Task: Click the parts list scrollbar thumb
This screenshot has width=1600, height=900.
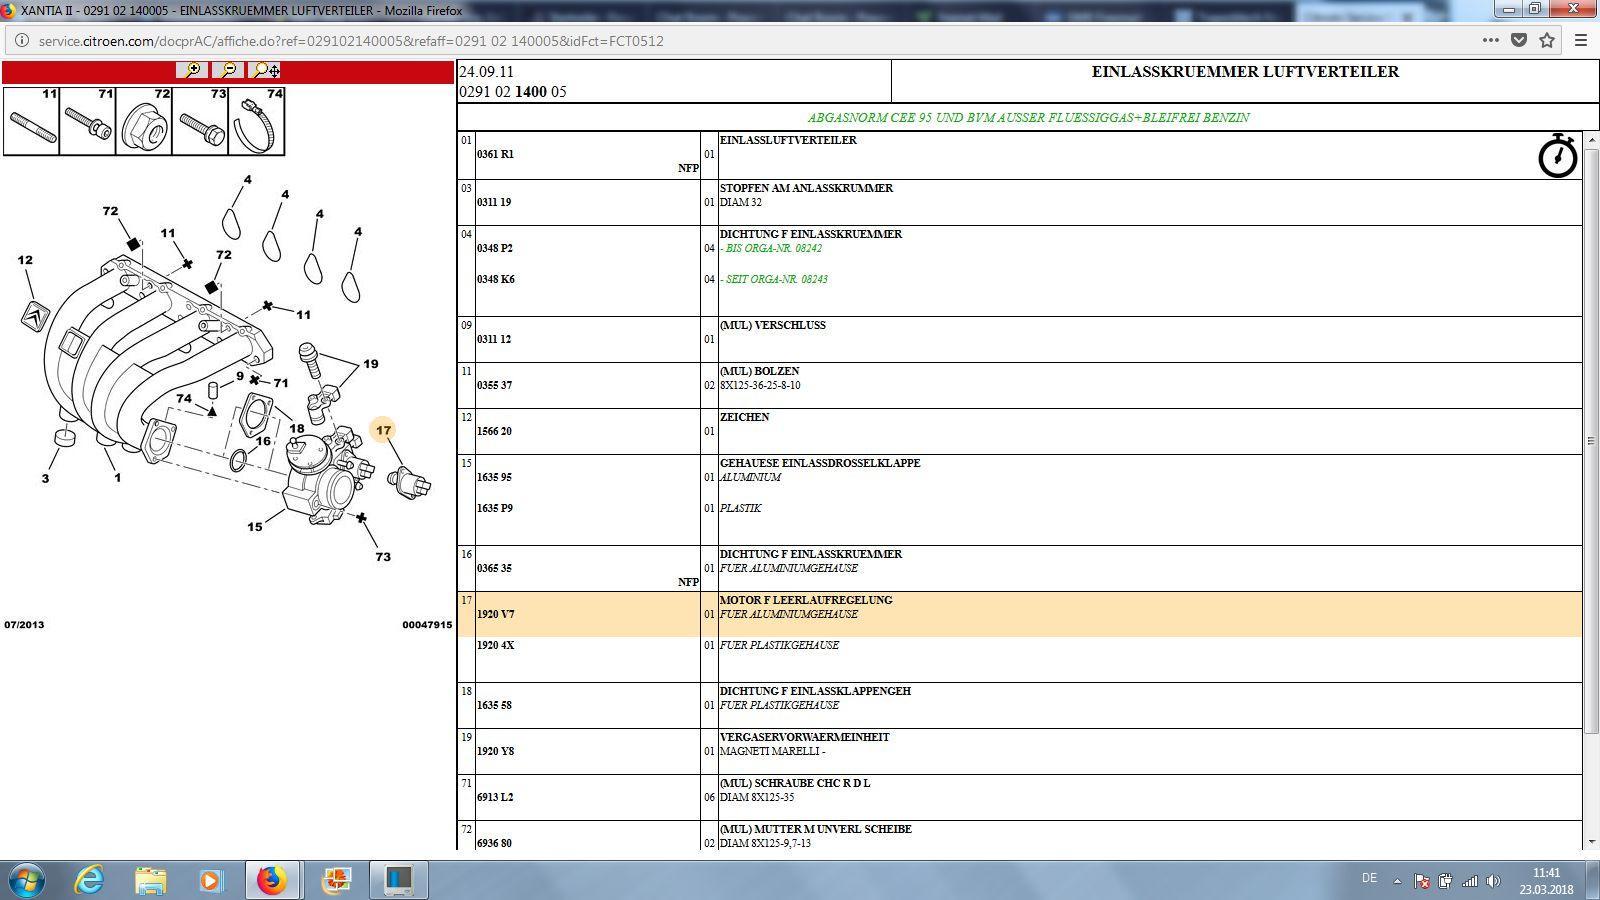Action: (1591, 440)
